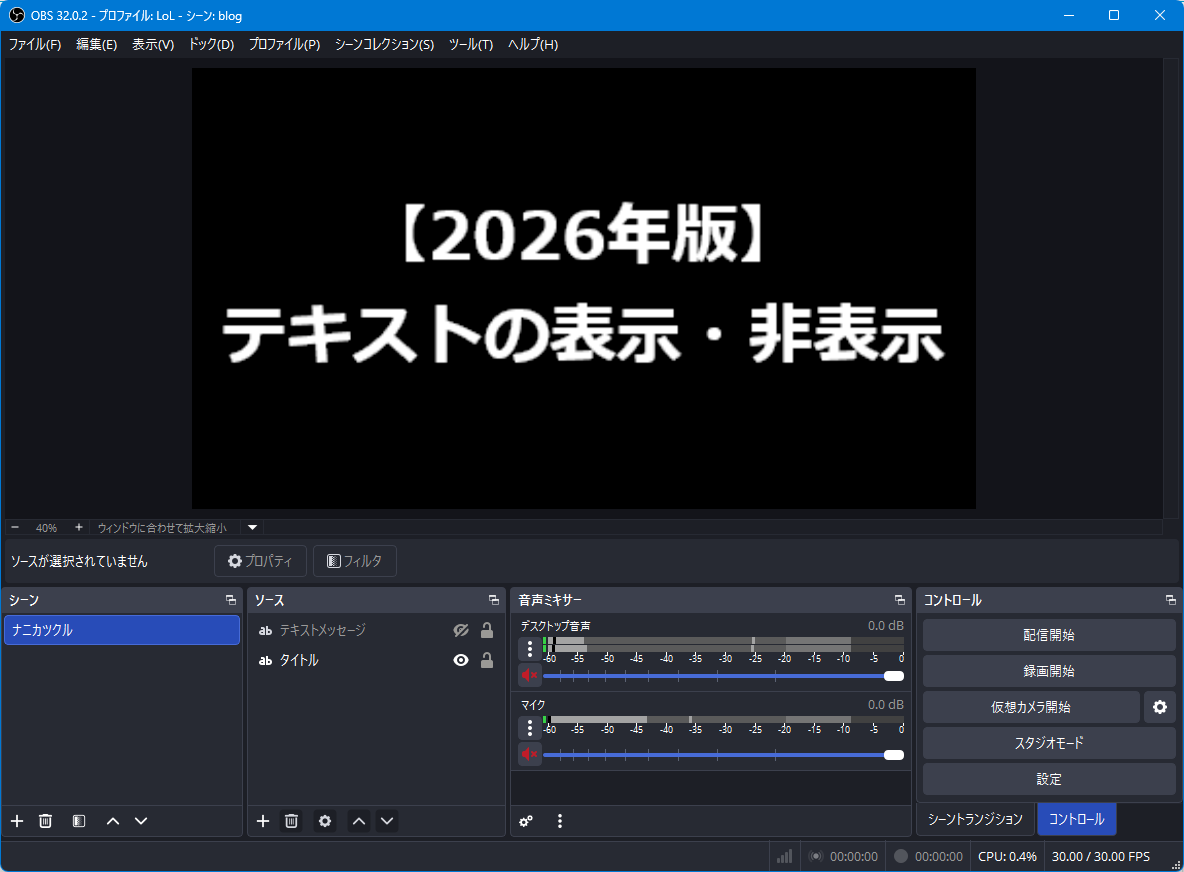Open the シーンコレクション menu
Image resolution: width=1184 pixels, height=872 pixels.
coord(384,45)
